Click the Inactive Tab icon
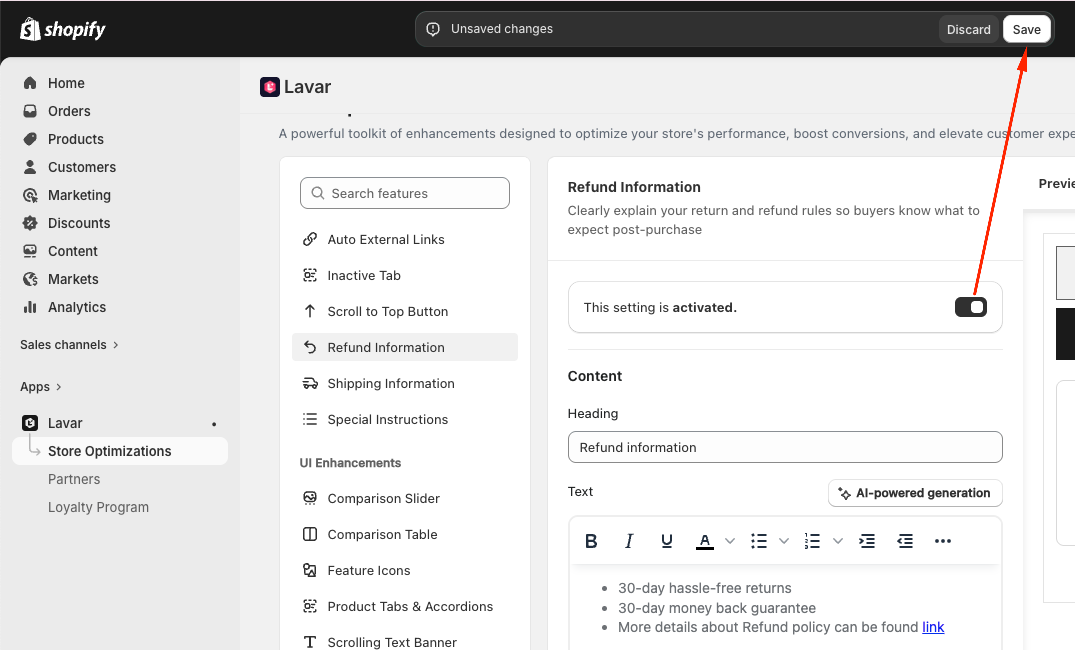 click(310, 275)
